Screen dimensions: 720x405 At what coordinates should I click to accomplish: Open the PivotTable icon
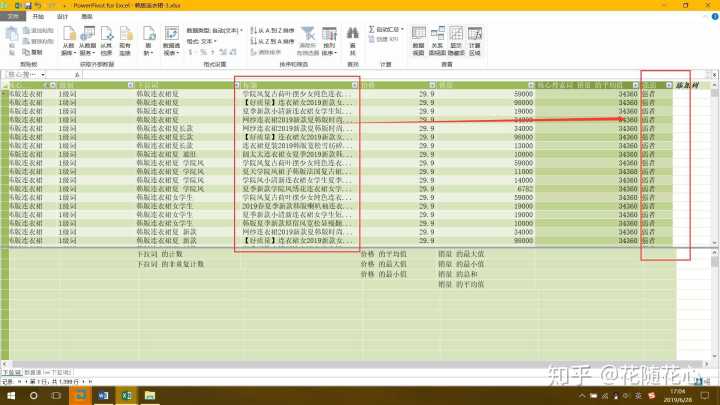(x=171, y=40)
